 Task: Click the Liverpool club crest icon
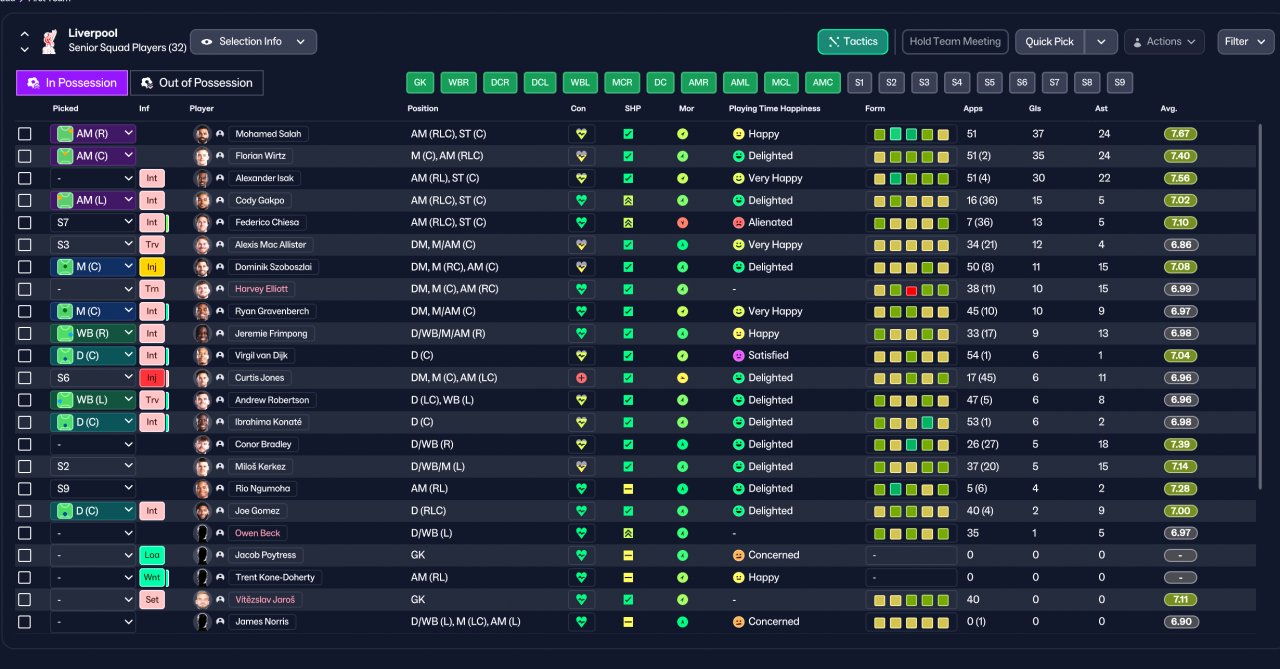click(48, 42)
